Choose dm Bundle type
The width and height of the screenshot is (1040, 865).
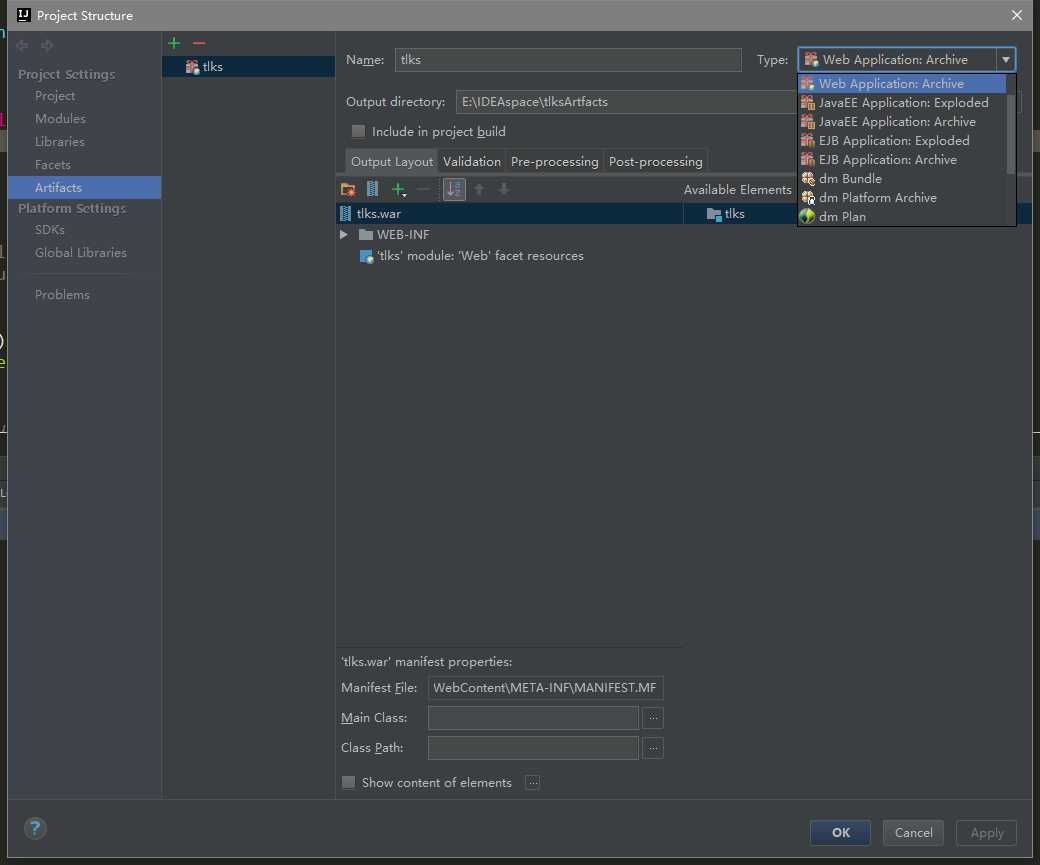tap(902, 179)
